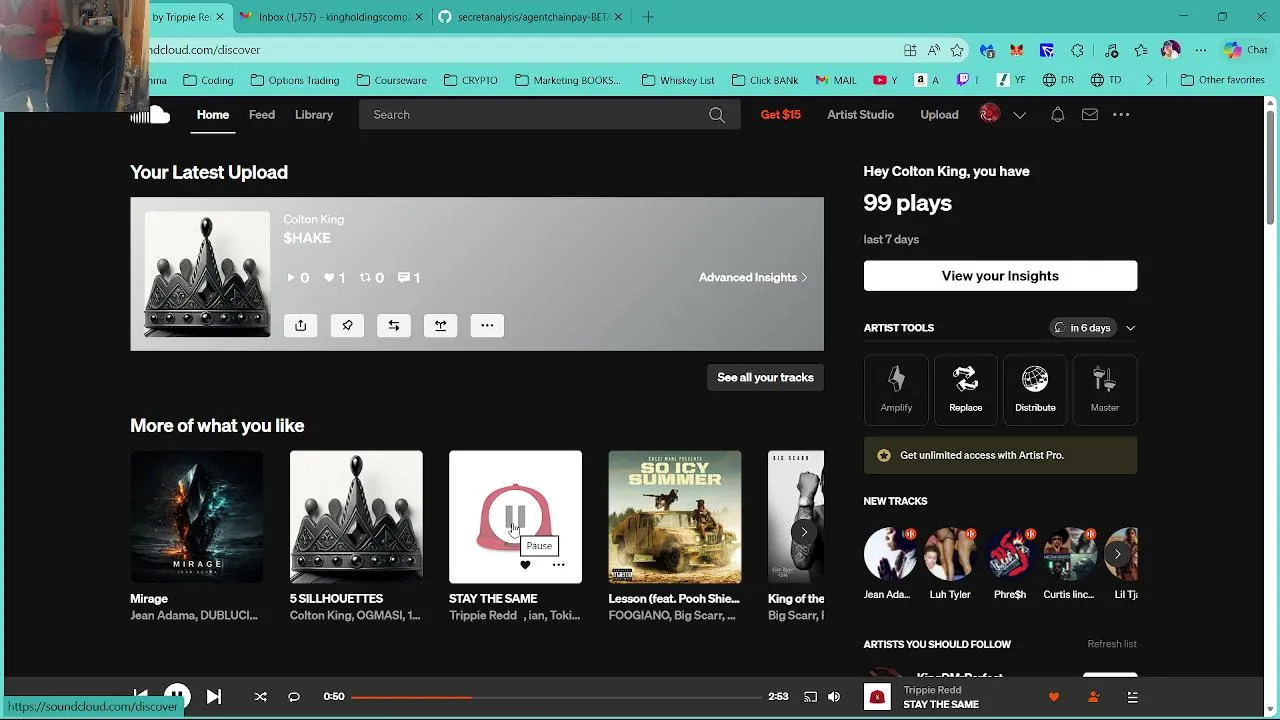This screenshot has height=720, width=1280.
Task: Open the CRYPTO bookmark folder
Action: click(x=470, y=80)
